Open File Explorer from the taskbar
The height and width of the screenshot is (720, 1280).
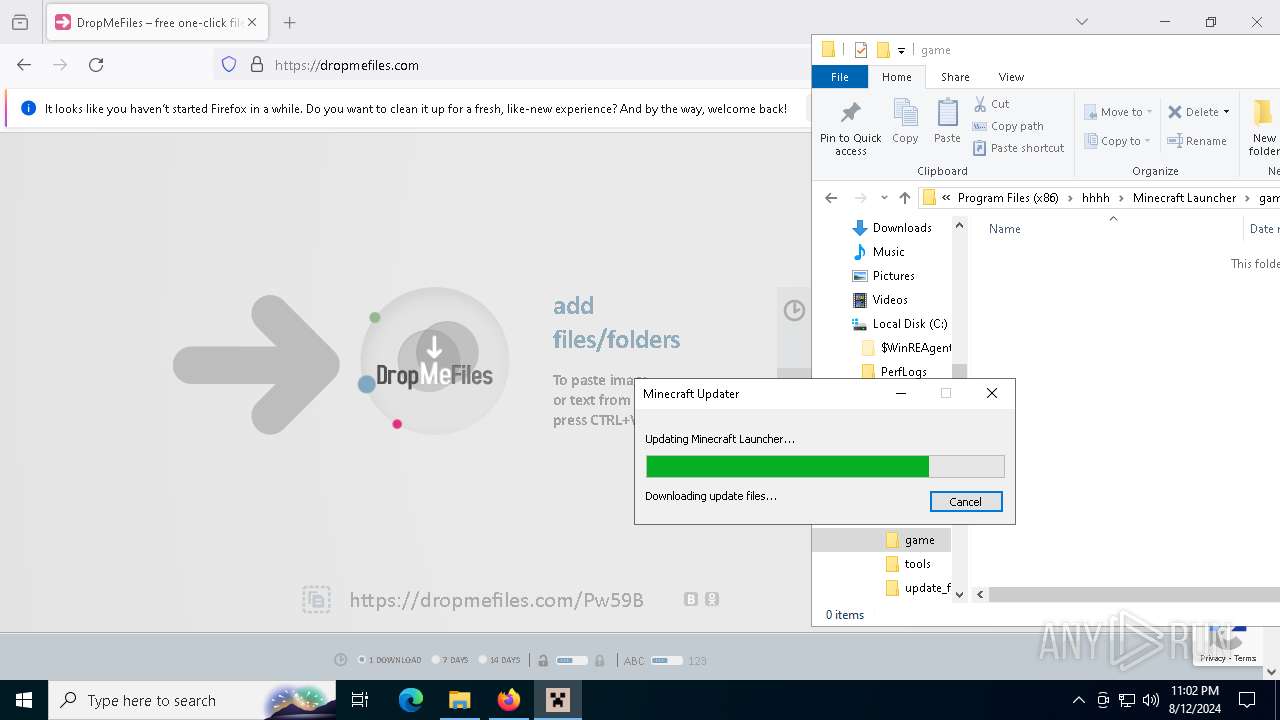[459, 700]
